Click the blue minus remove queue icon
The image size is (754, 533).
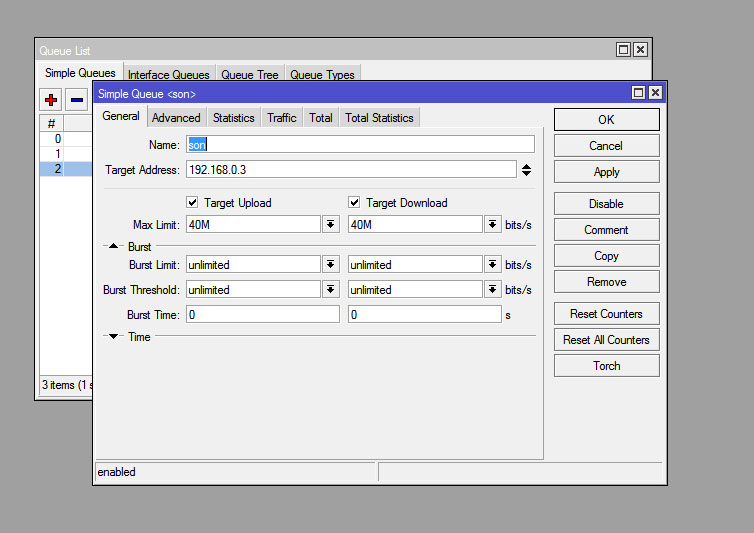click(x=77, y=100)
